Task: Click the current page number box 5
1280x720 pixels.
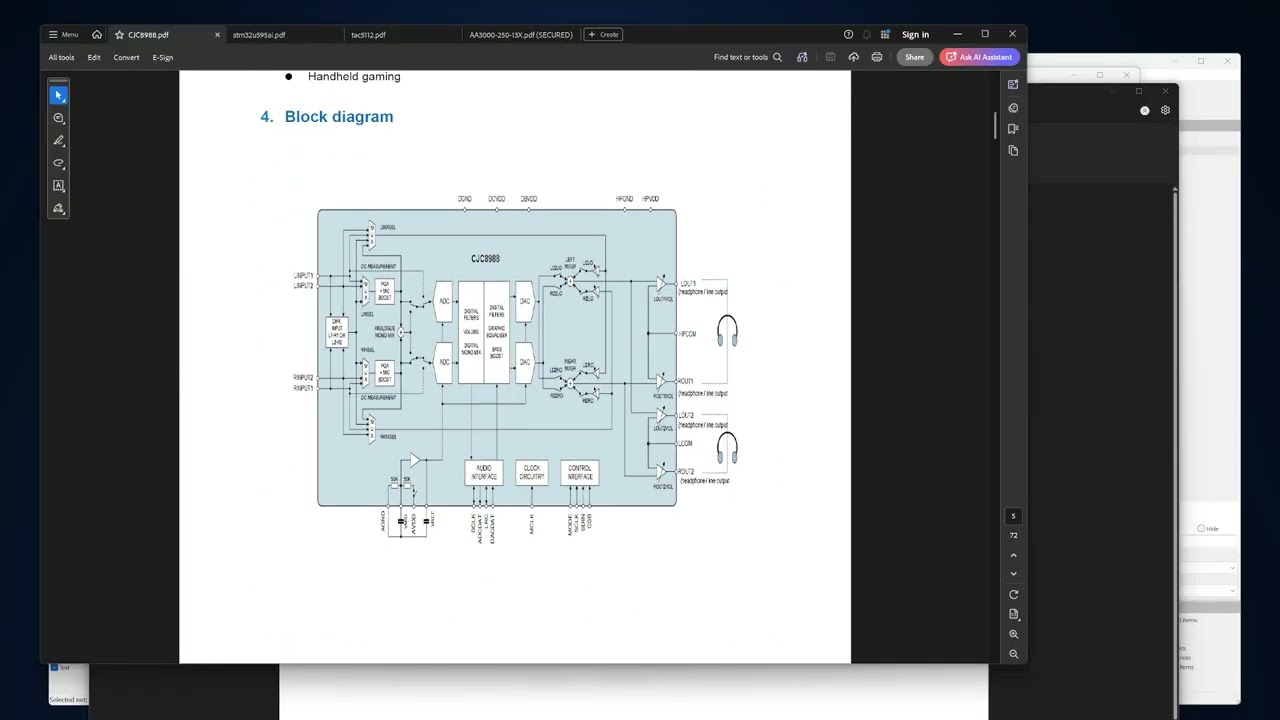Action: pos(1013,516)
